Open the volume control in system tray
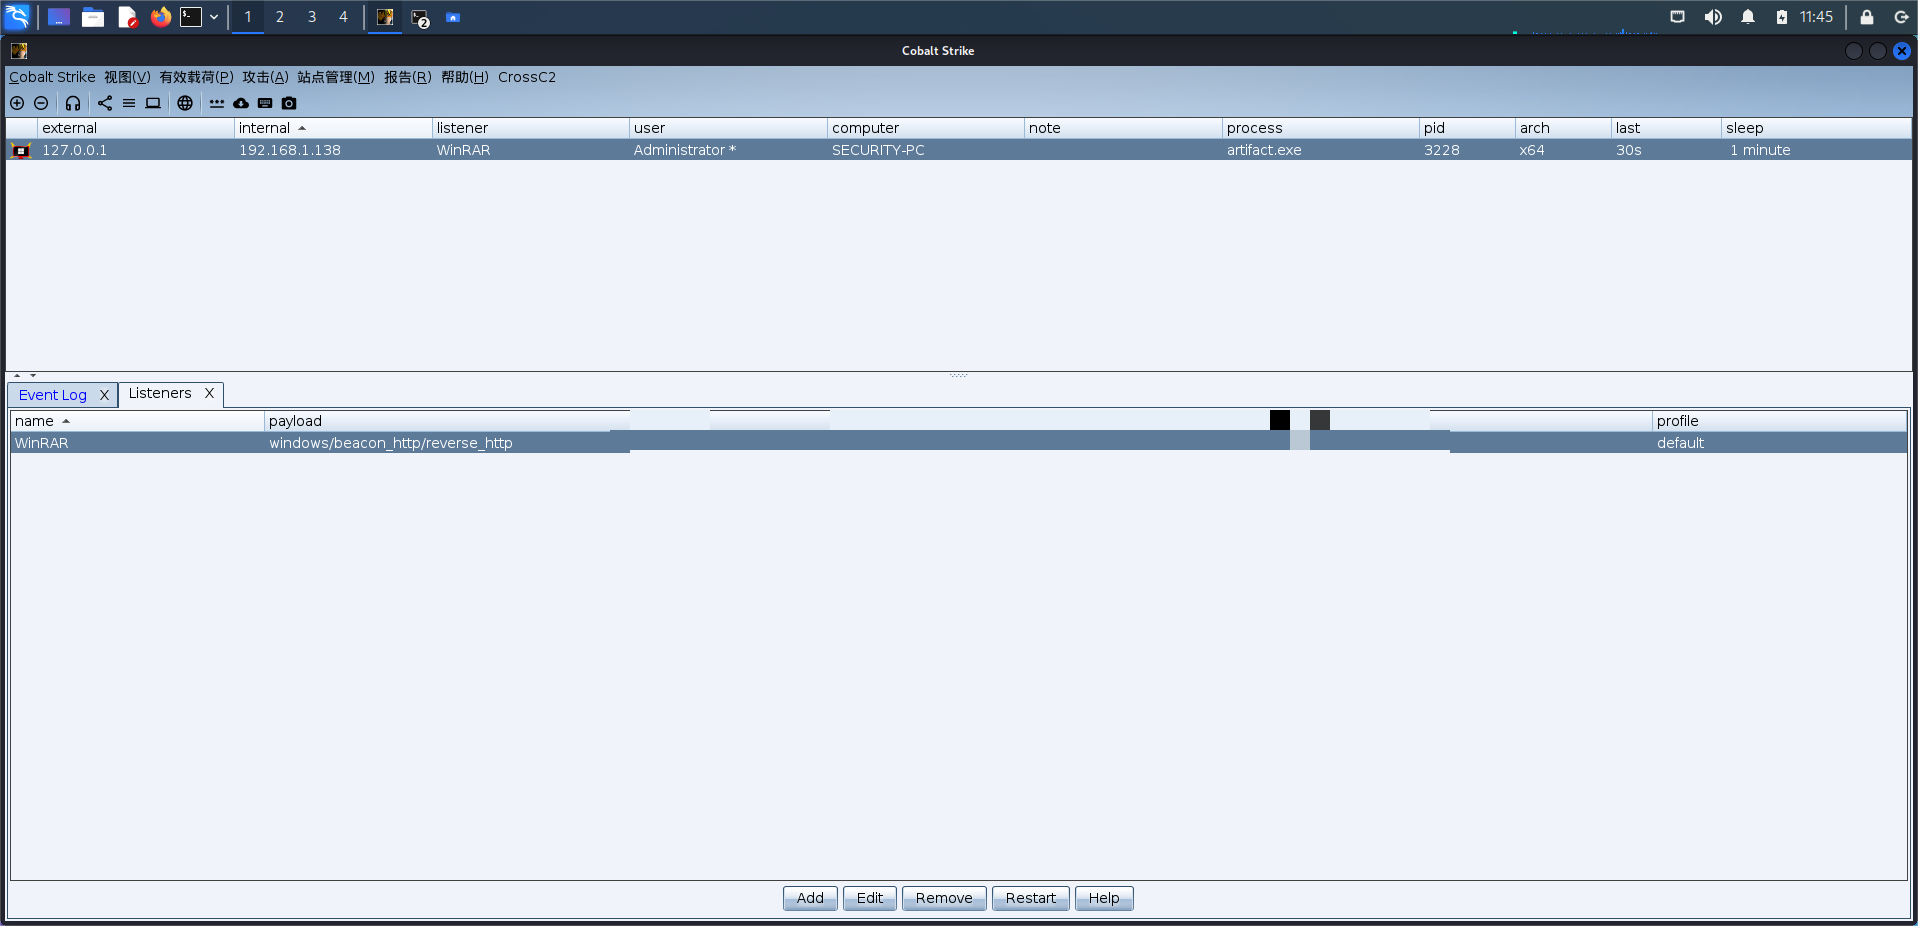Image resolution: width=1918 pixels, height=926 pixels. click(1713, 17)
